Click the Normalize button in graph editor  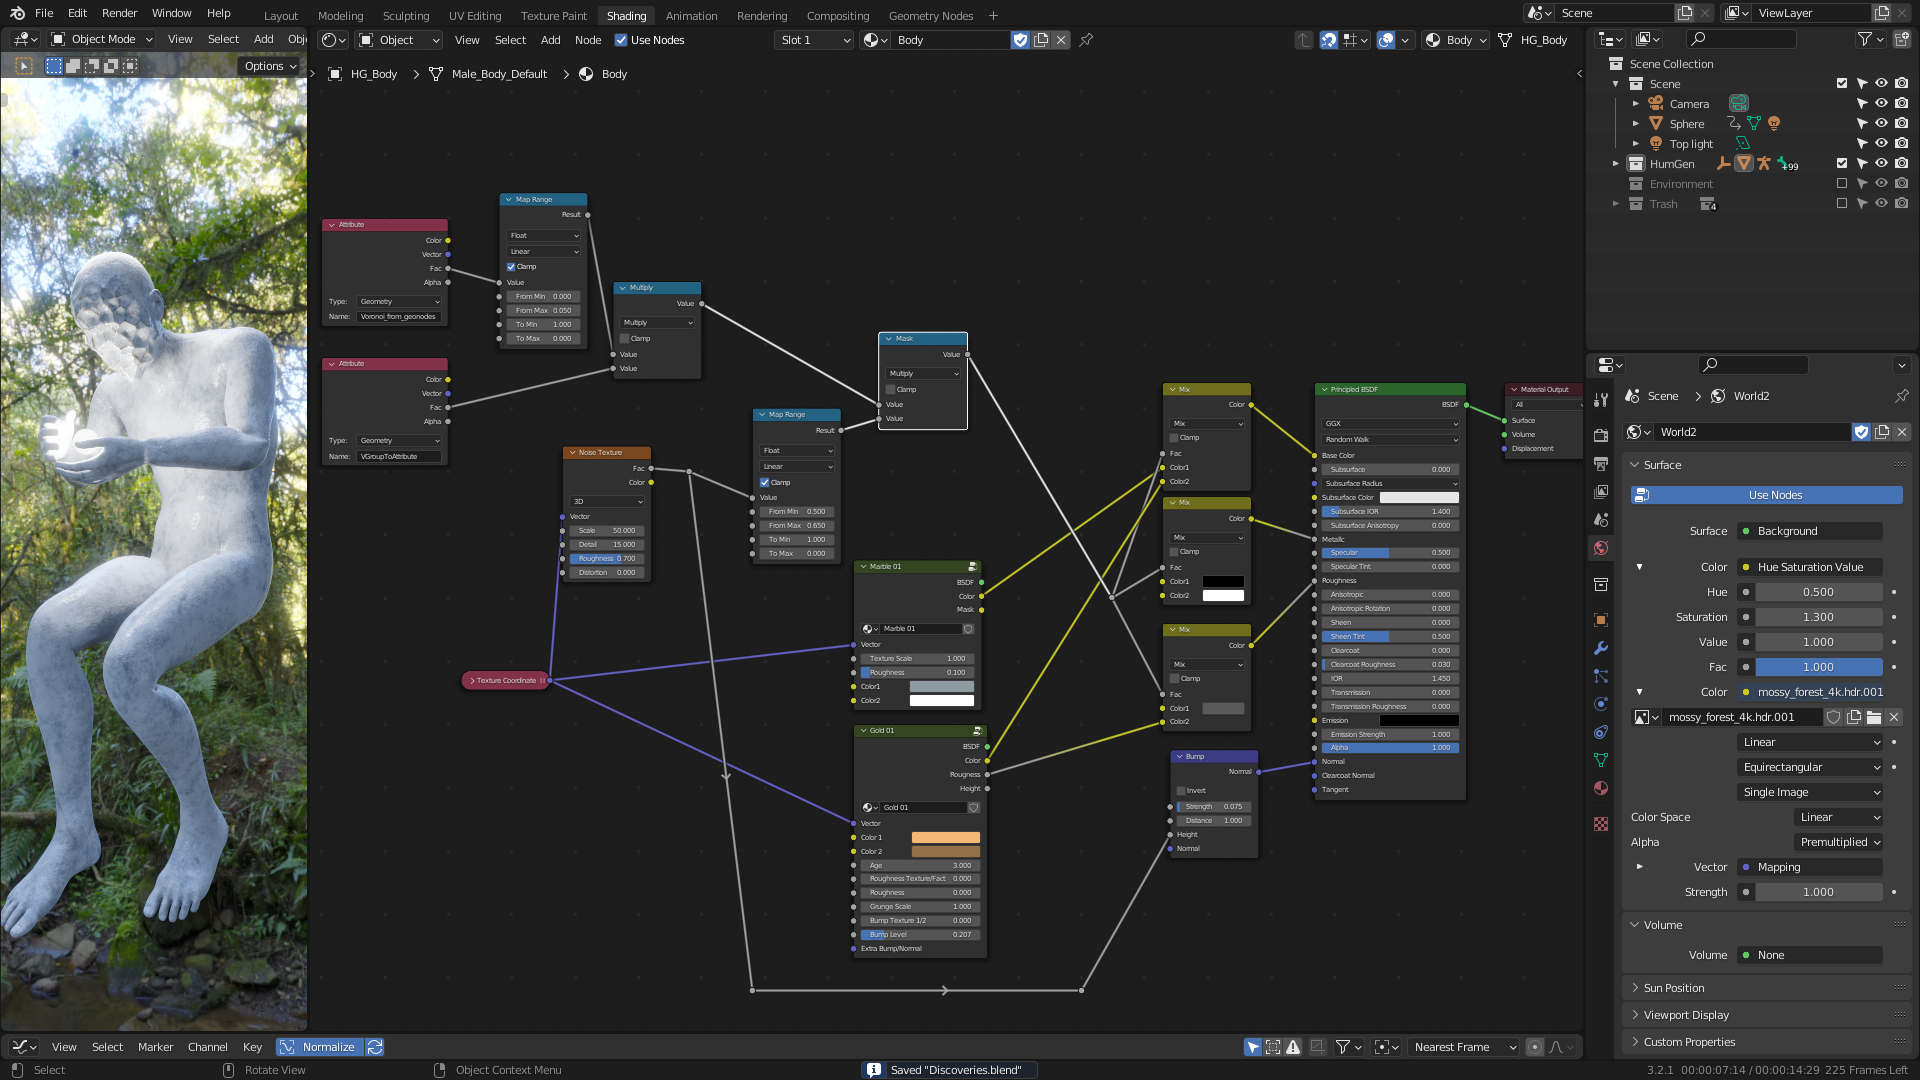320,1047
